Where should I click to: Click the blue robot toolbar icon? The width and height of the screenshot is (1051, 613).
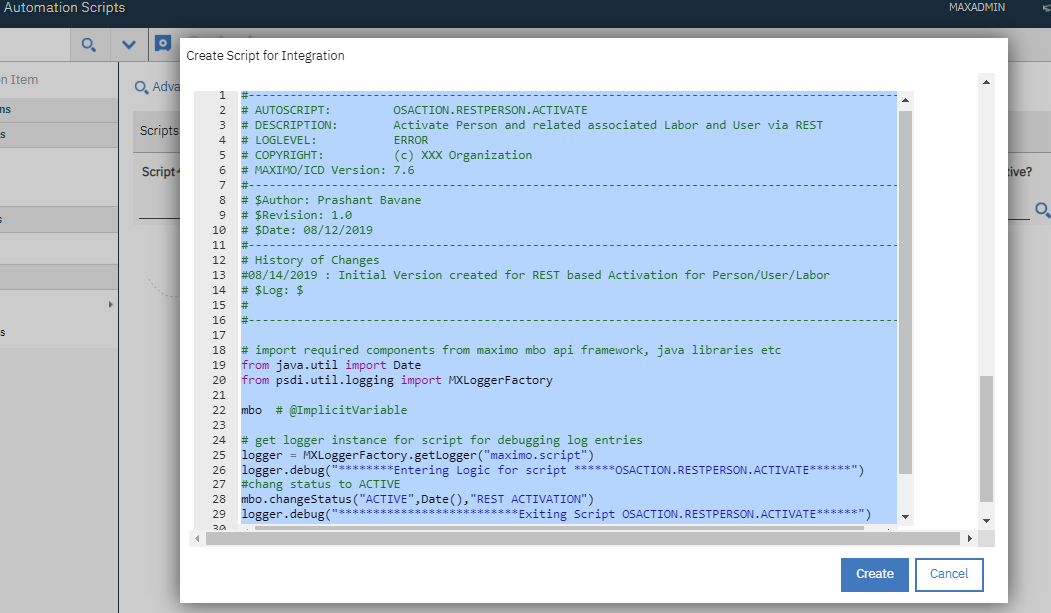click(162, 44)
